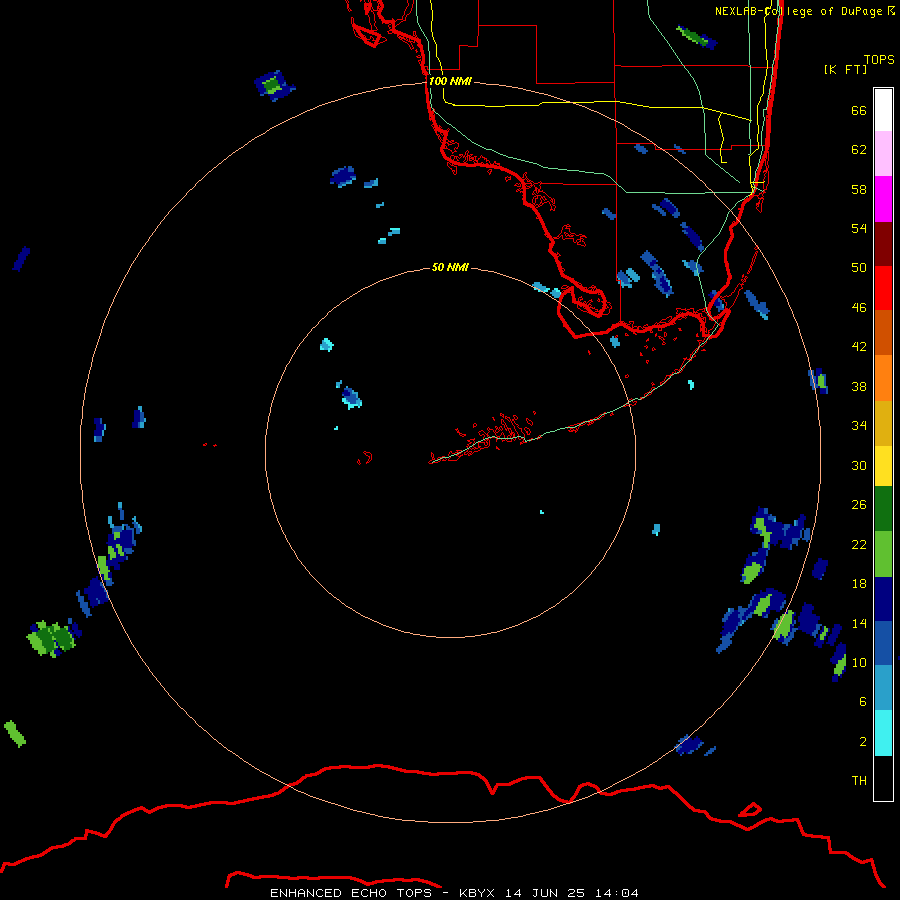The height and width of the screenshot is (900, 900).
Task: Click the "18" legend value
Action: pyautogui.click(x=859, y=584)
